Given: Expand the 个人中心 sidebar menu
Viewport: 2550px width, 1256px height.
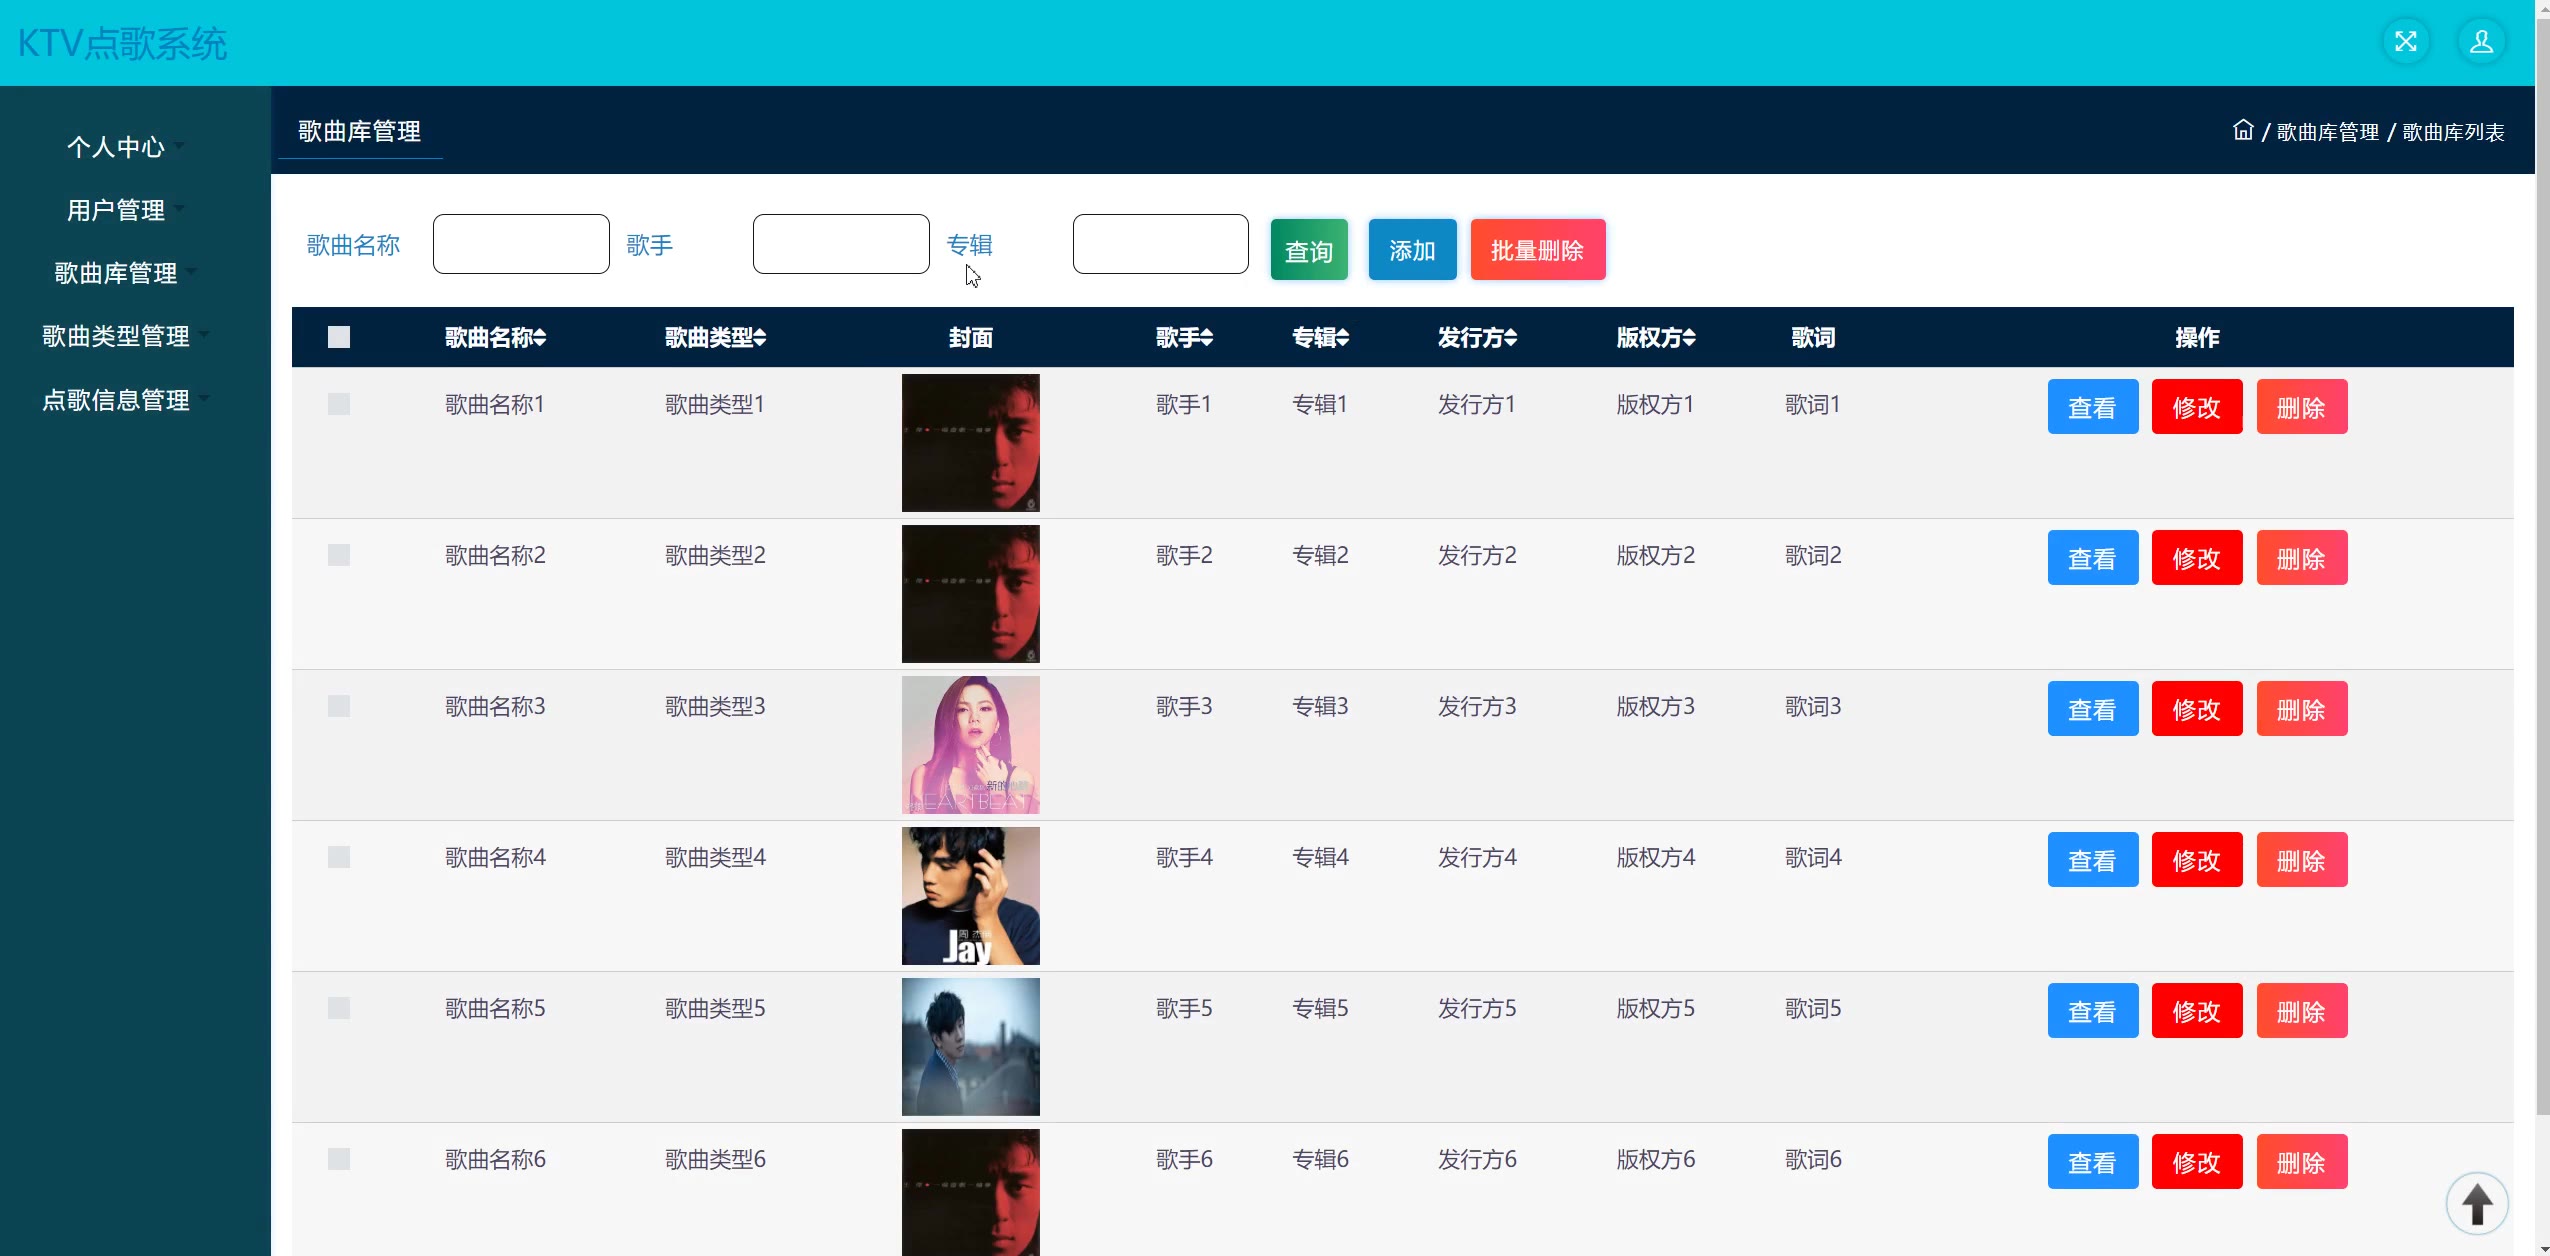Looking at the screenshot, I should (x=125, y=147).
